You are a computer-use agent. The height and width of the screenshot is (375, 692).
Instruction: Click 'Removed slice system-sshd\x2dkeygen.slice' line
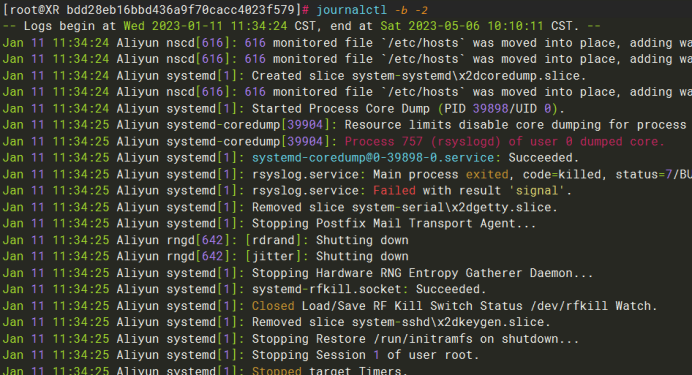coord(276,322)
